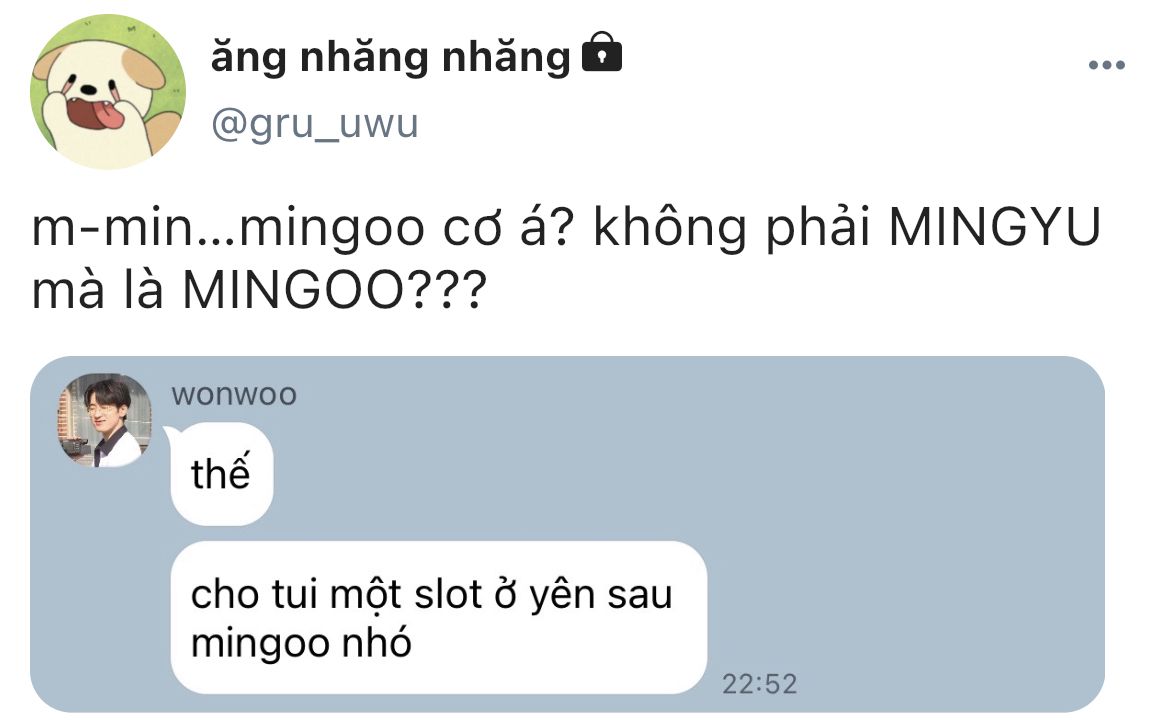Select the 'thế' chat bubble

(x=220, y=474)
